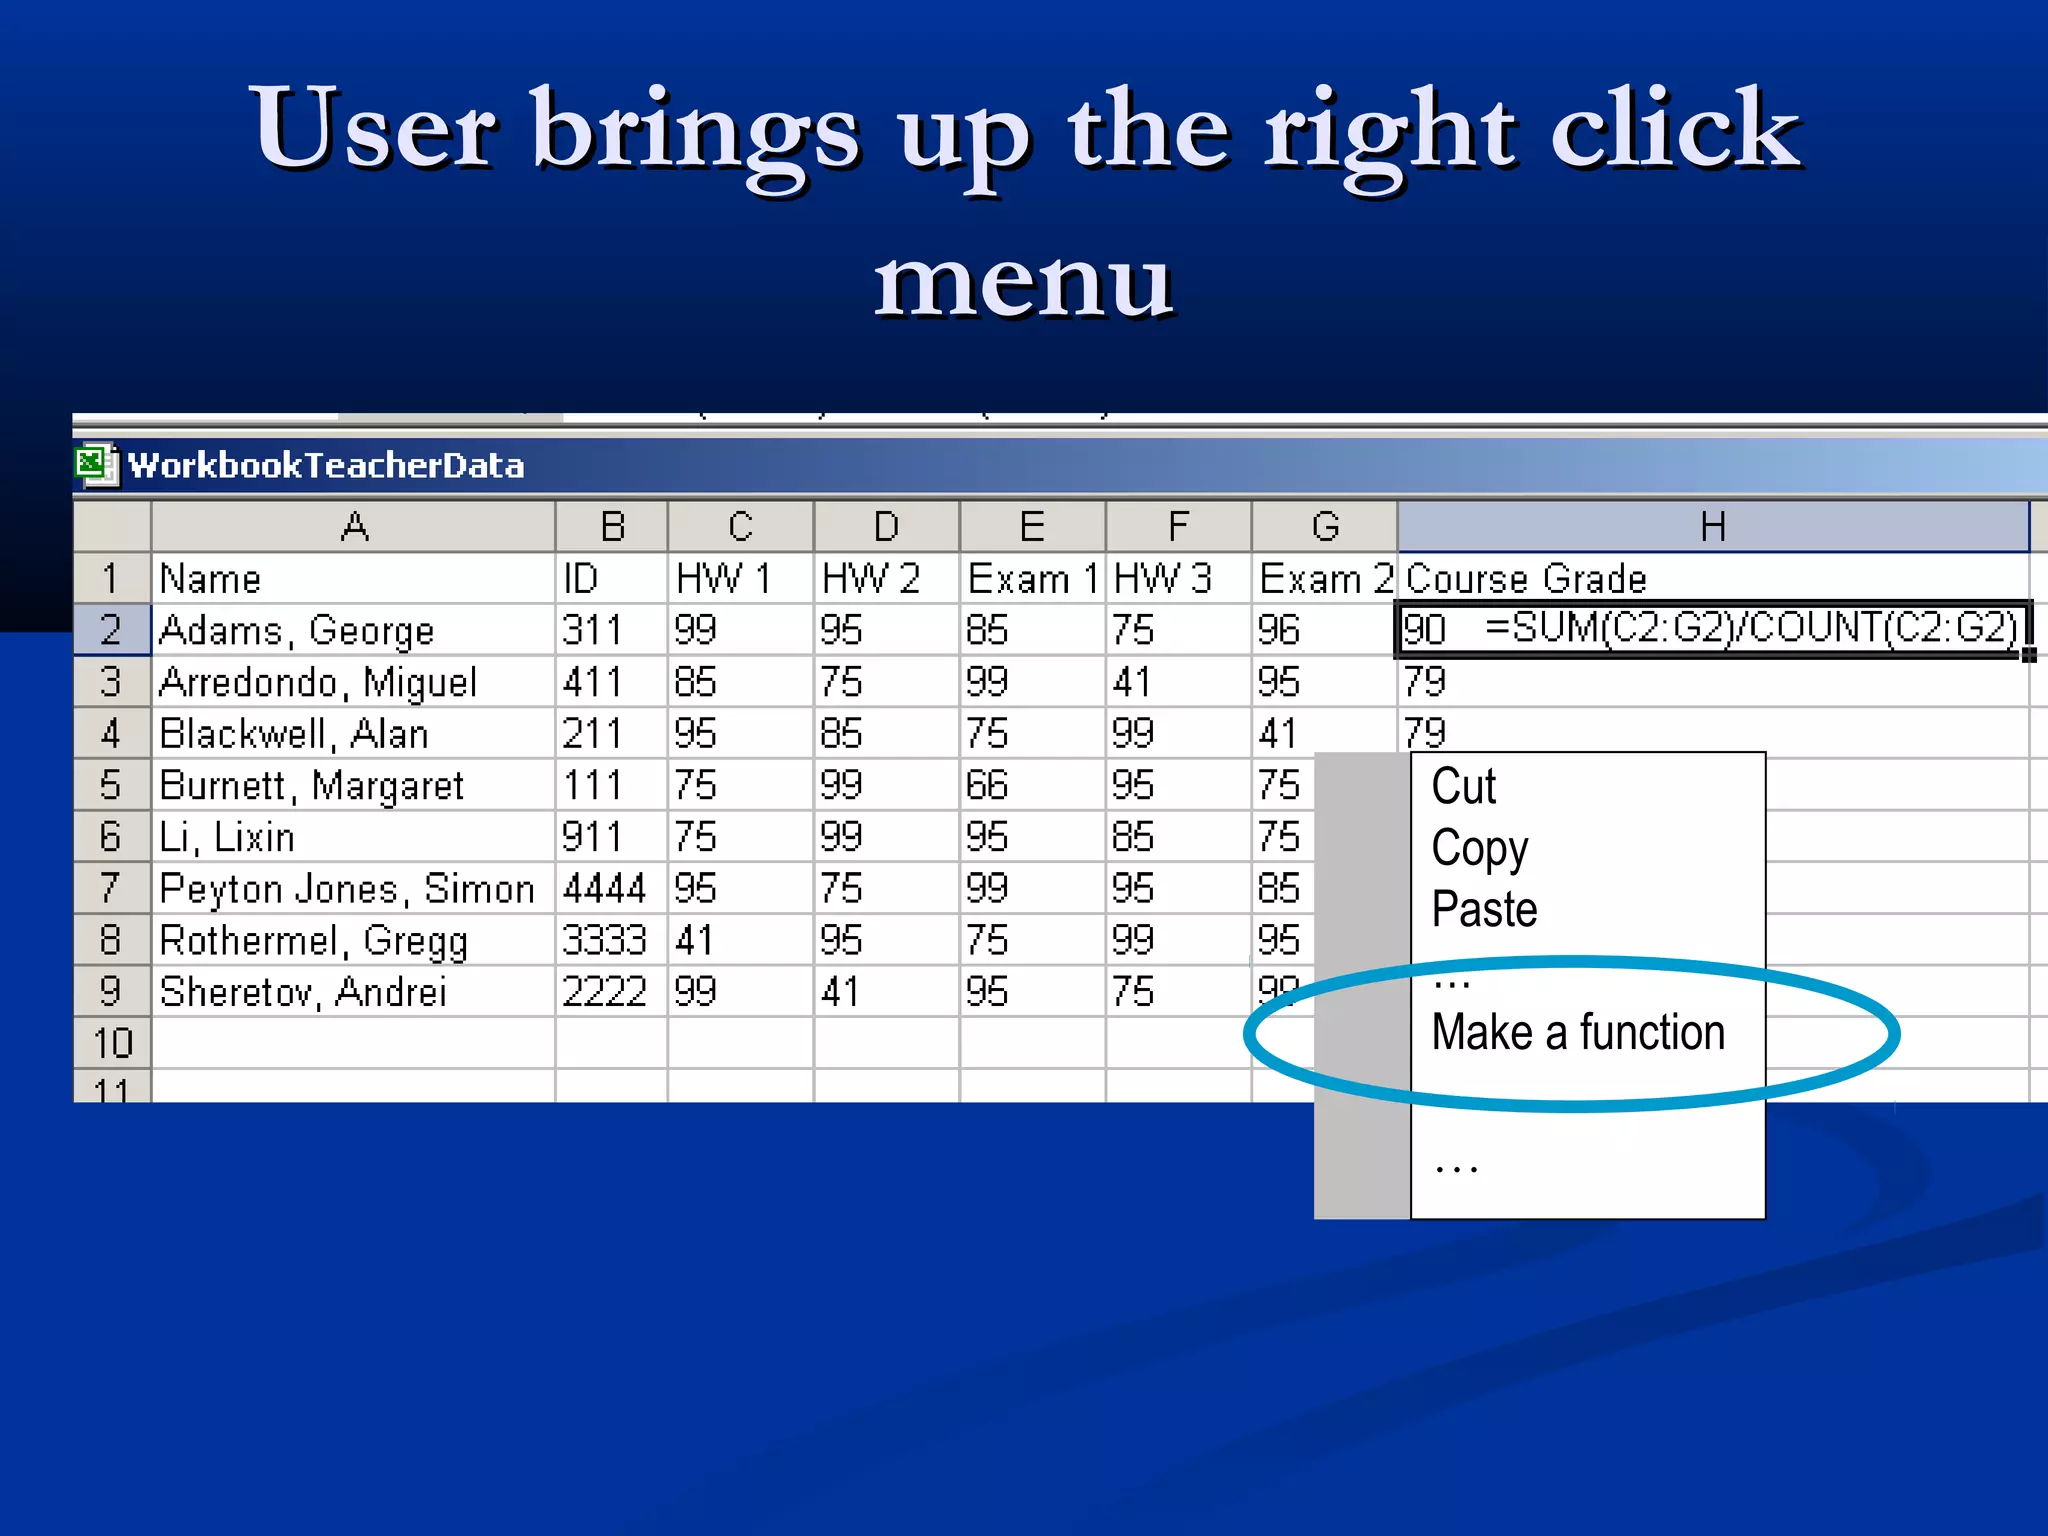
Task: Click cell 'Li, Lixin'
Action: 353,836
